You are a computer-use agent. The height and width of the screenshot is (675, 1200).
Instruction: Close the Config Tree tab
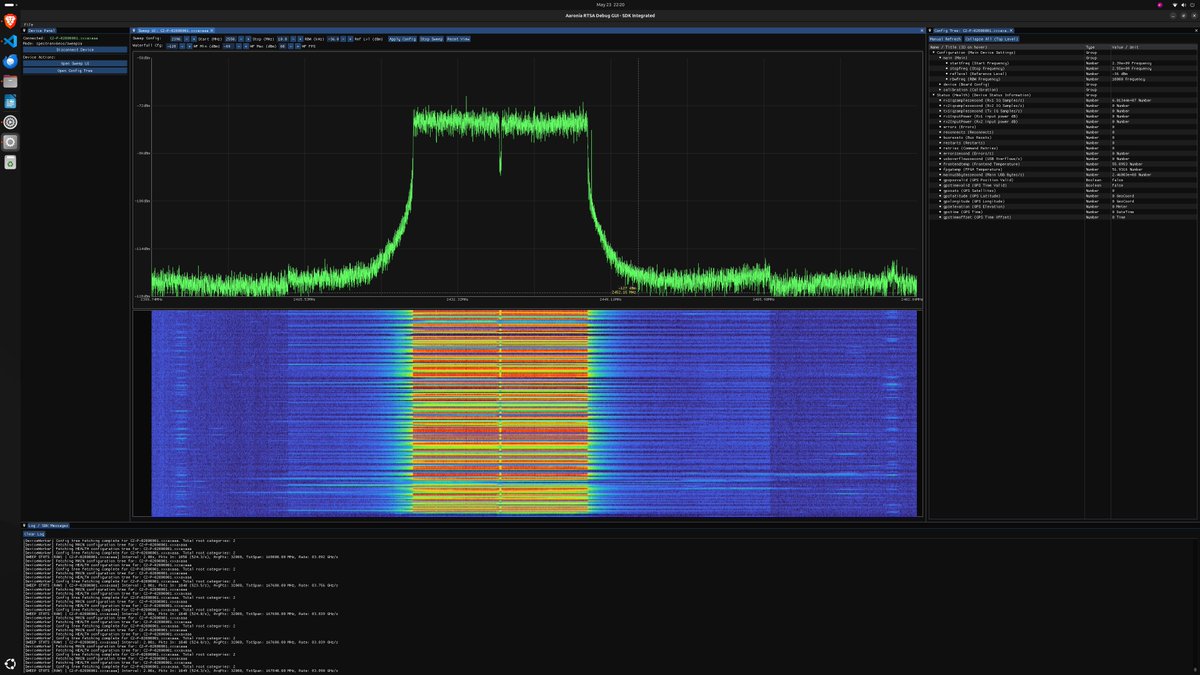click(1011, 31)
